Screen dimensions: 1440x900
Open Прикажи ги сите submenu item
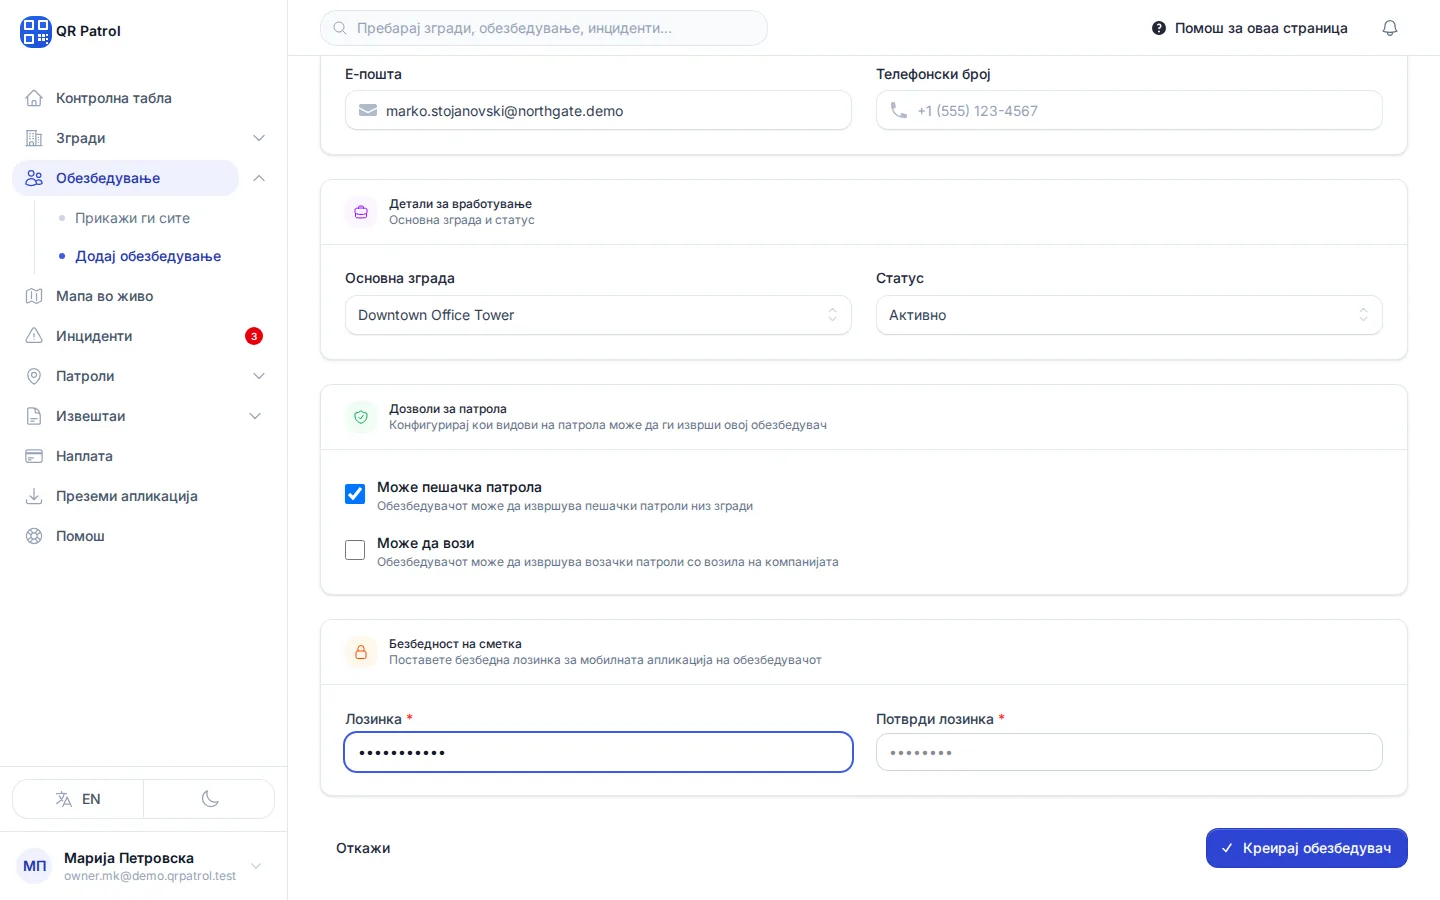[132, 218]
